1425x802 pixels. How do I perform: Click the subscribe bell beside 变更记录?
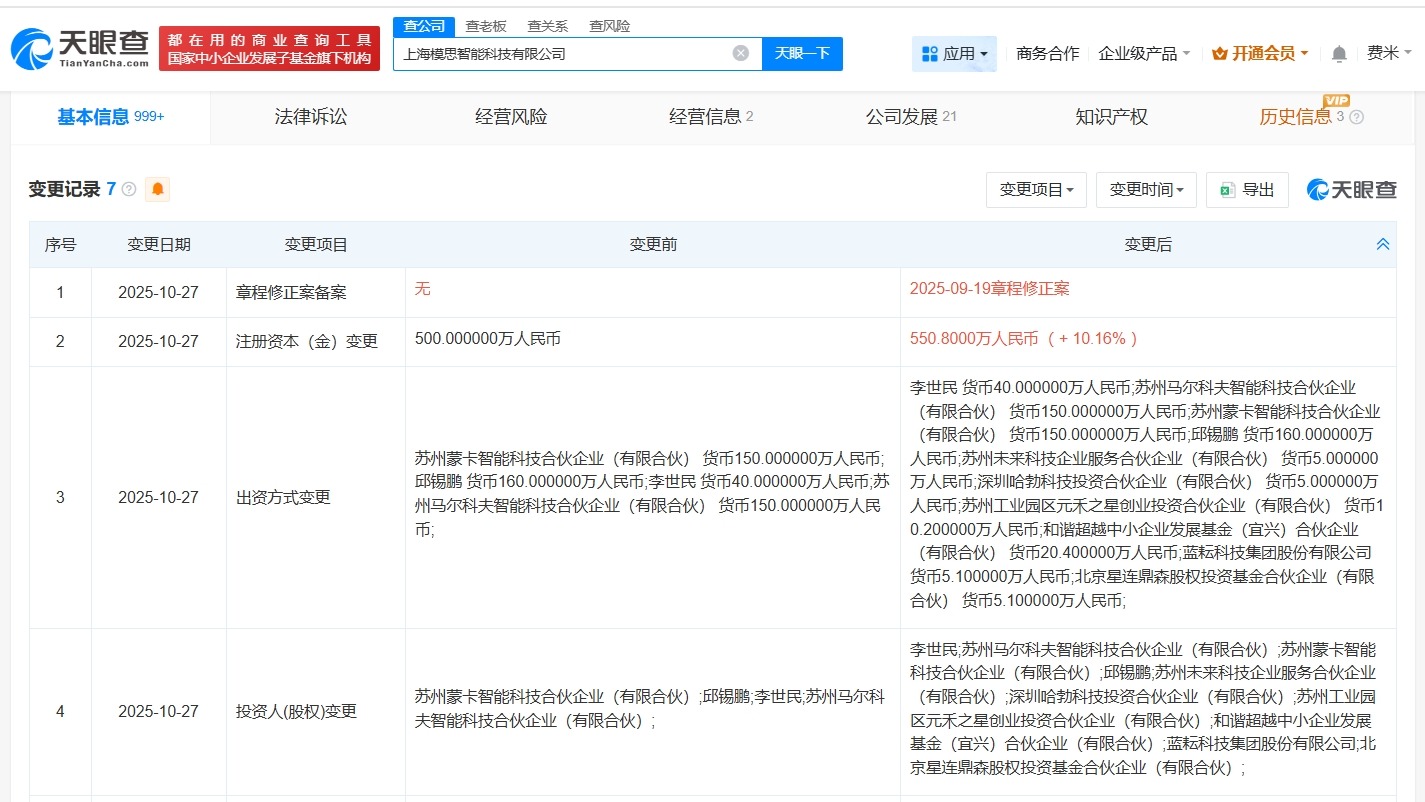tap(157, 189)
